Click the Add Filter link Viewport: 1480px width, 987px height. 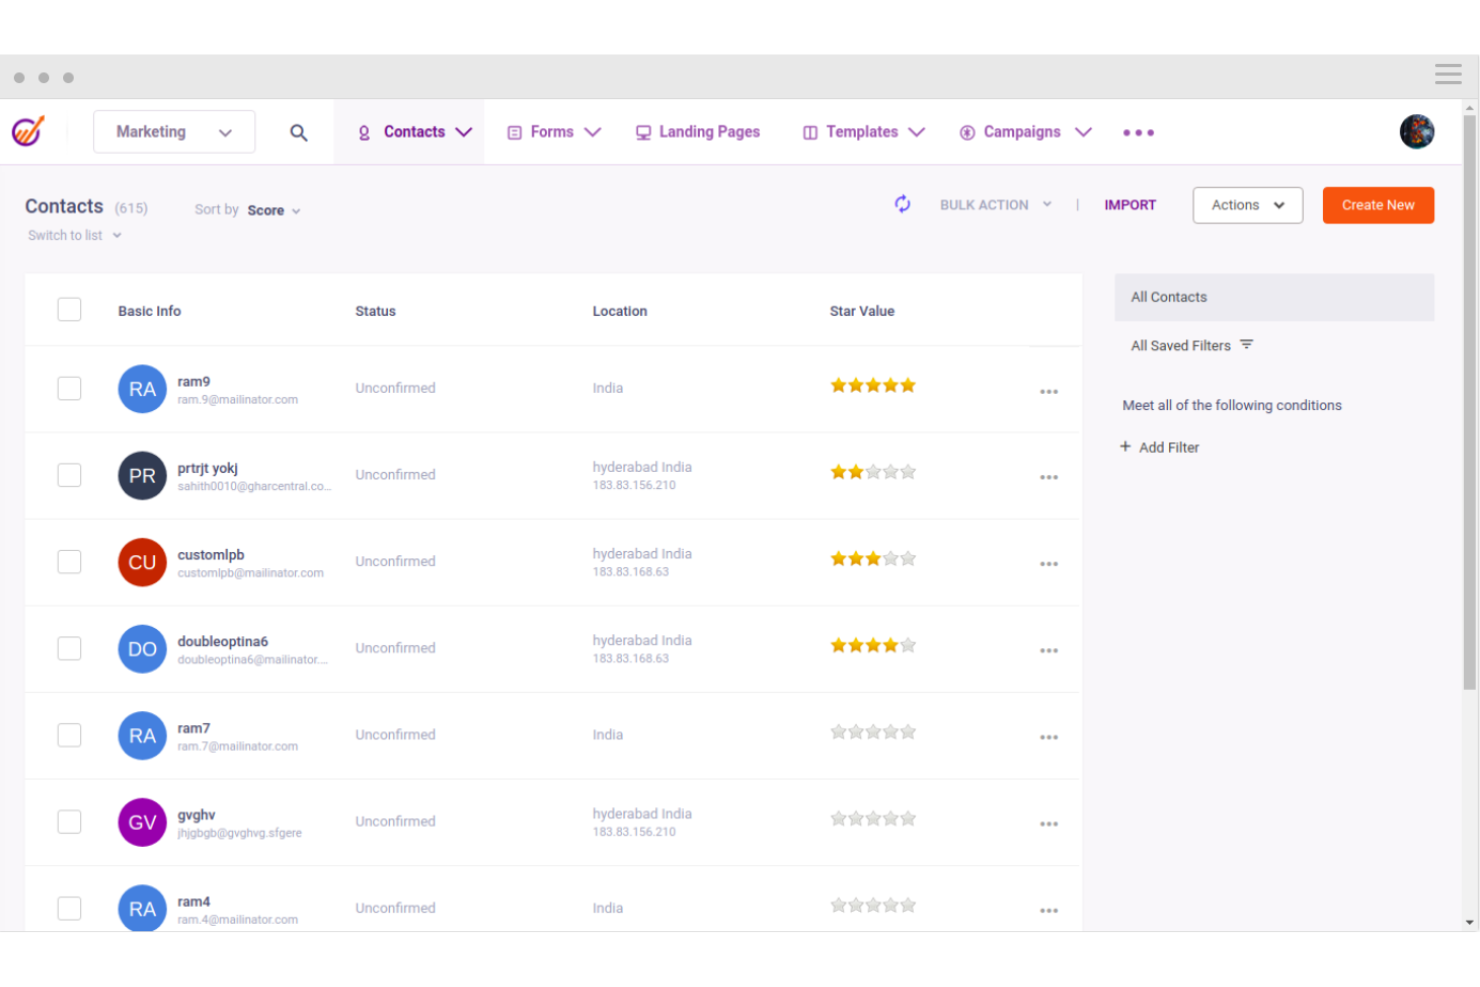[1159, 447]
